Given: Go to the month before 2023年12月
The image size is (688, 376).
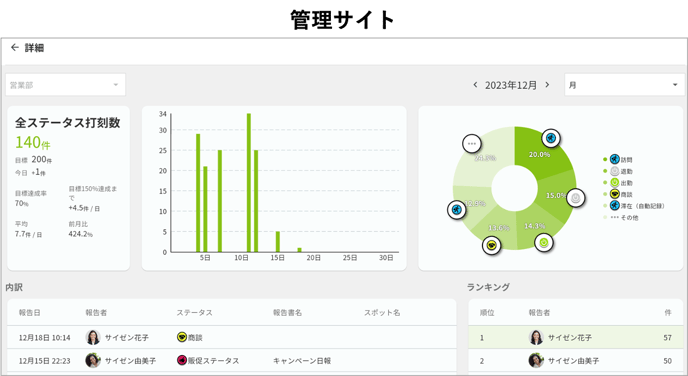Looking at the screenshot, I should pos(475,85).
